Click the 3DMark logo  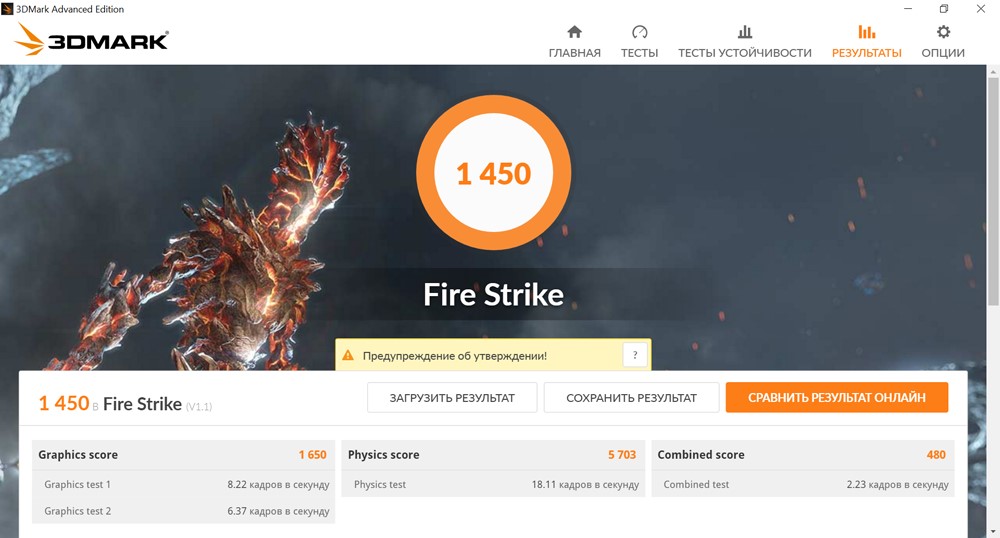coord(91,40)
